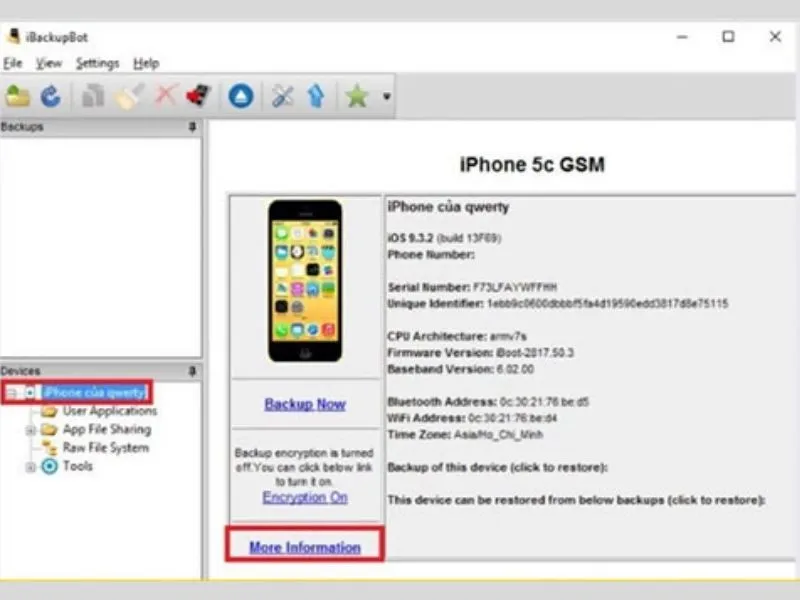Click the green star toolbar icon
Image resolution: width=800 pixels, height=600 pixels.
[x=357, y=96]
